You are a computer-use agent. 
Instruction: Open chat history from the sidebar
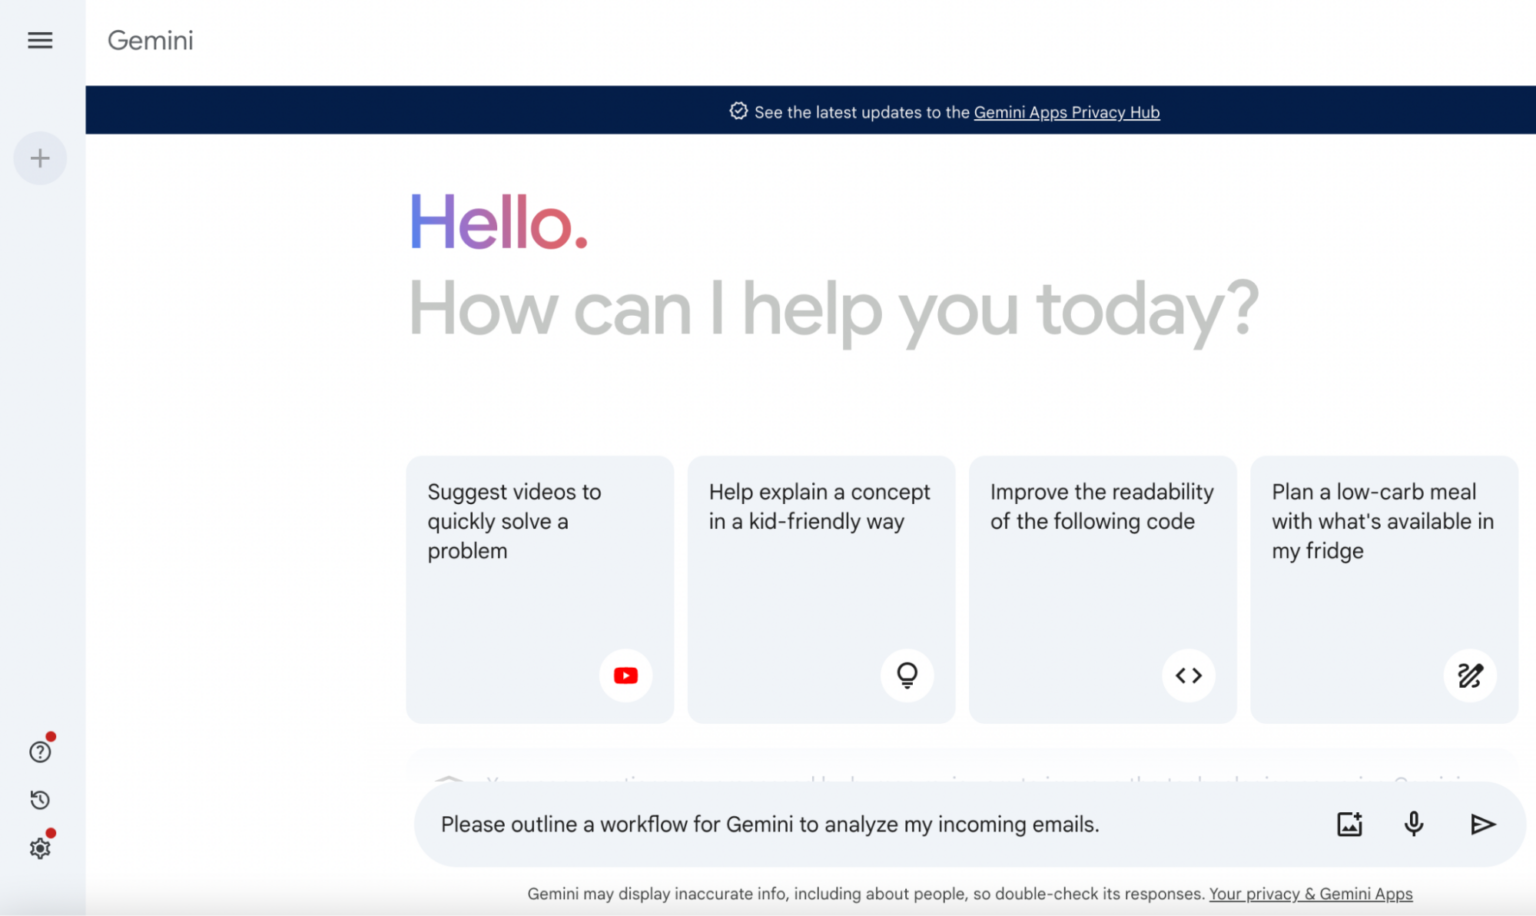[40, 799]
